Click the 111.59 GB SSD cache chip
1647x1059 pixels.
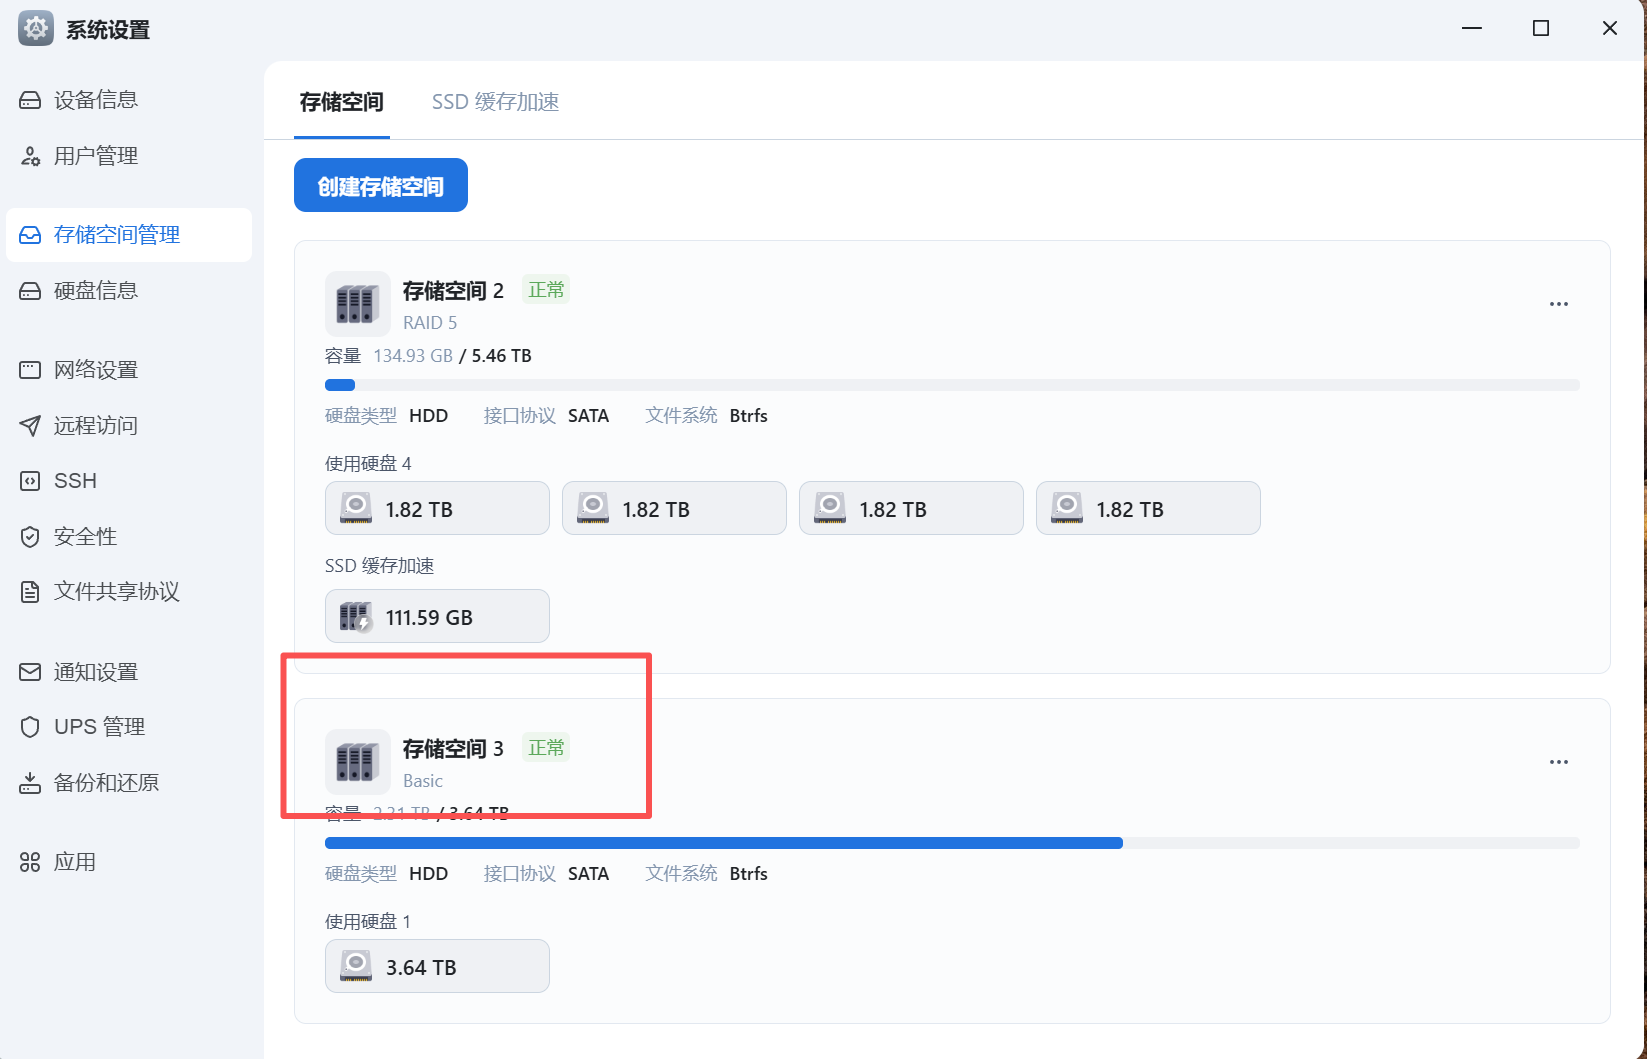click(437, 617)
